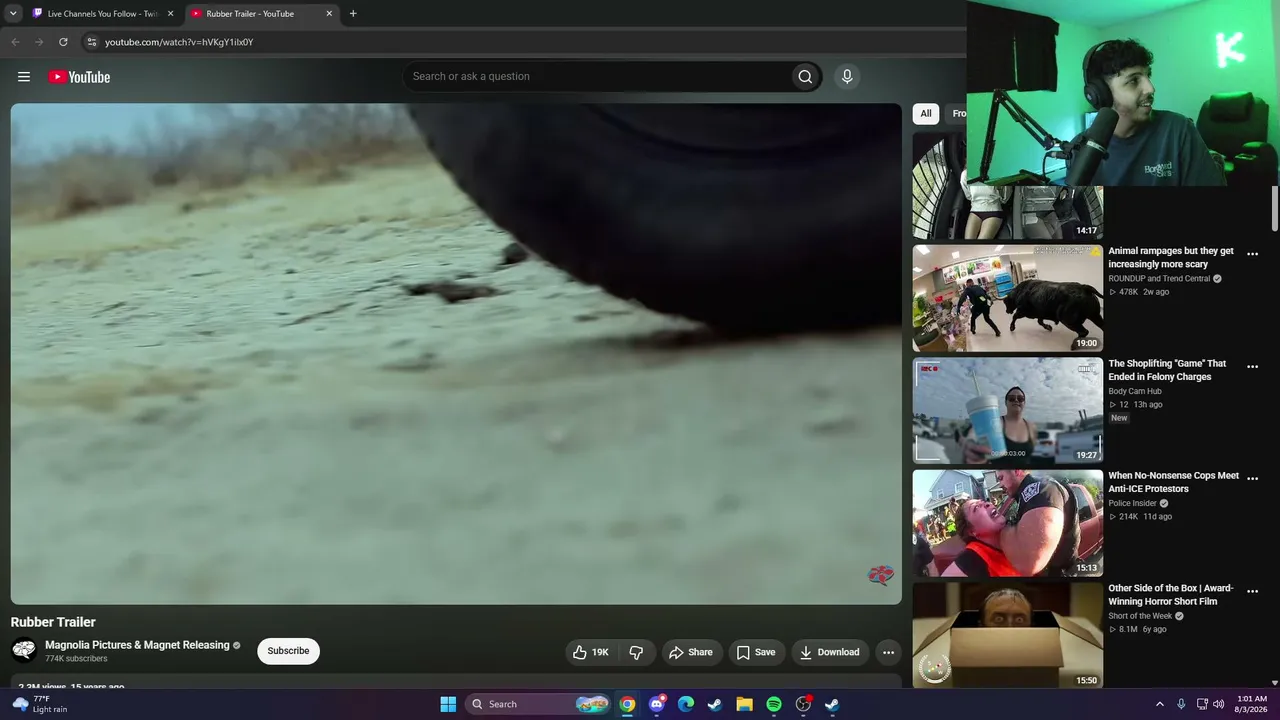Image resolution: width=1280 pixels, height=720 pixels.
Task: Click the 14:17 video thumbnail
Action: 1008,212
